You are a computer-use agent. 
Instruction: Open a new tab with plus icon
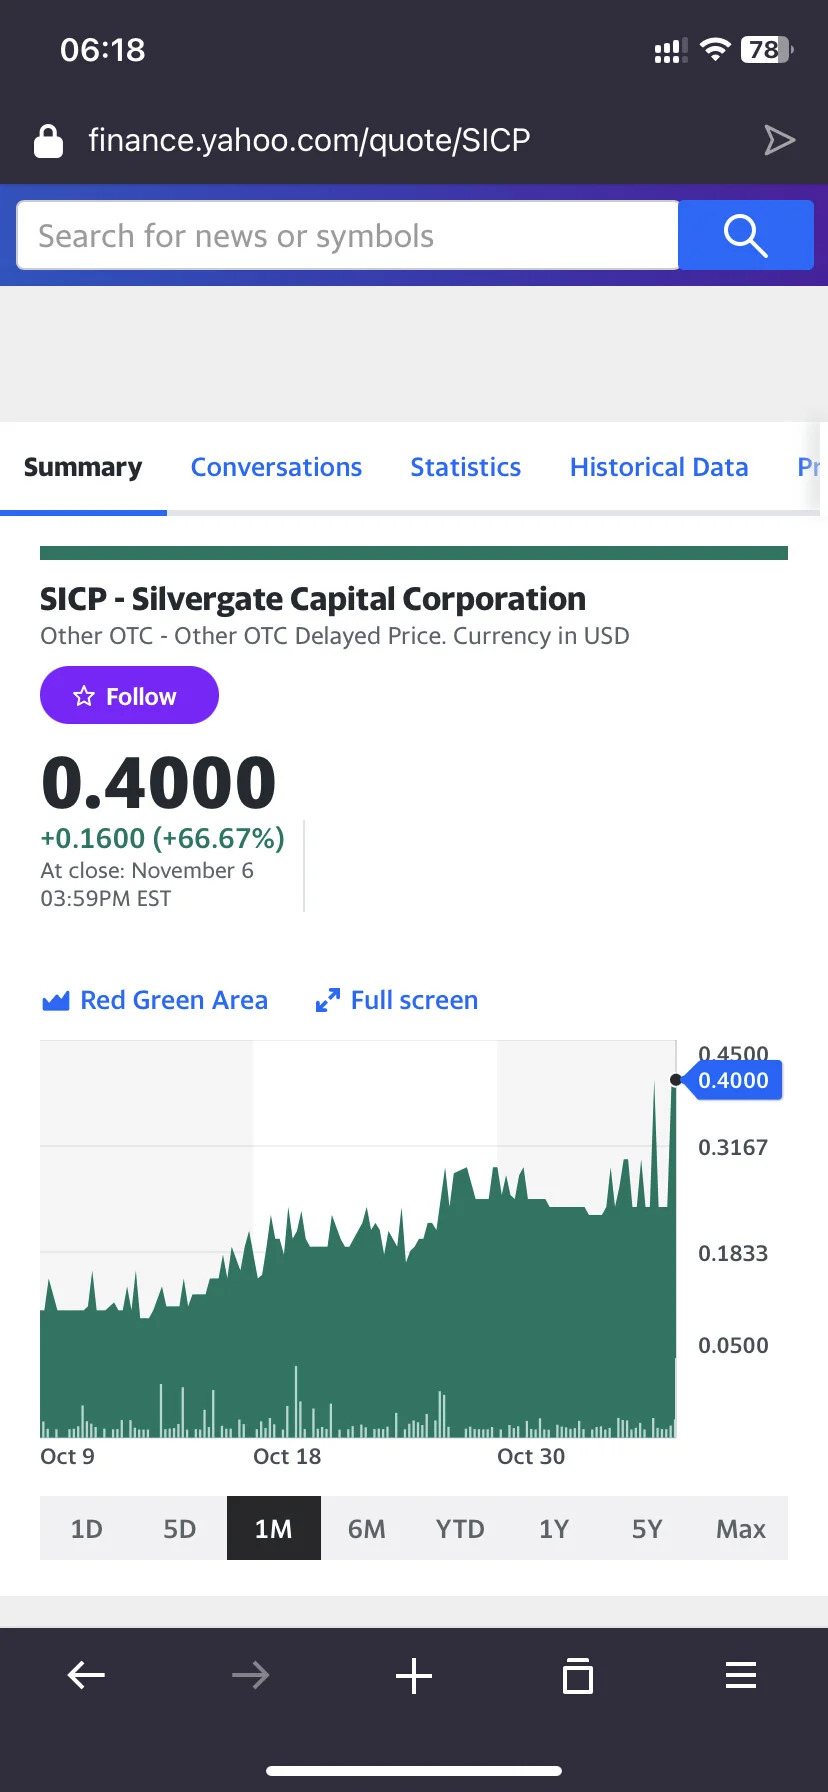[x=414, y=1675]
